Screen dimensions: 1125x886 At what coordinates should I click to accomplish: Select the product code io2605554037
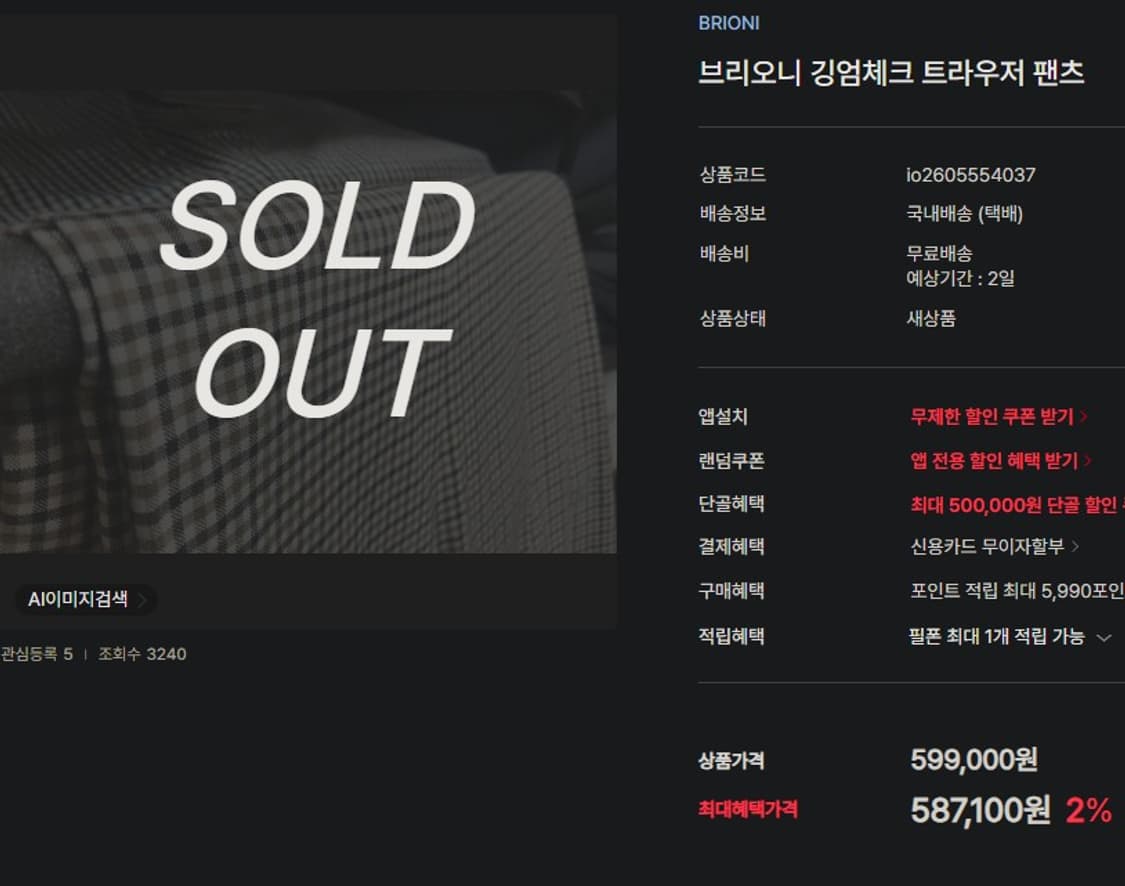[970, 175]
